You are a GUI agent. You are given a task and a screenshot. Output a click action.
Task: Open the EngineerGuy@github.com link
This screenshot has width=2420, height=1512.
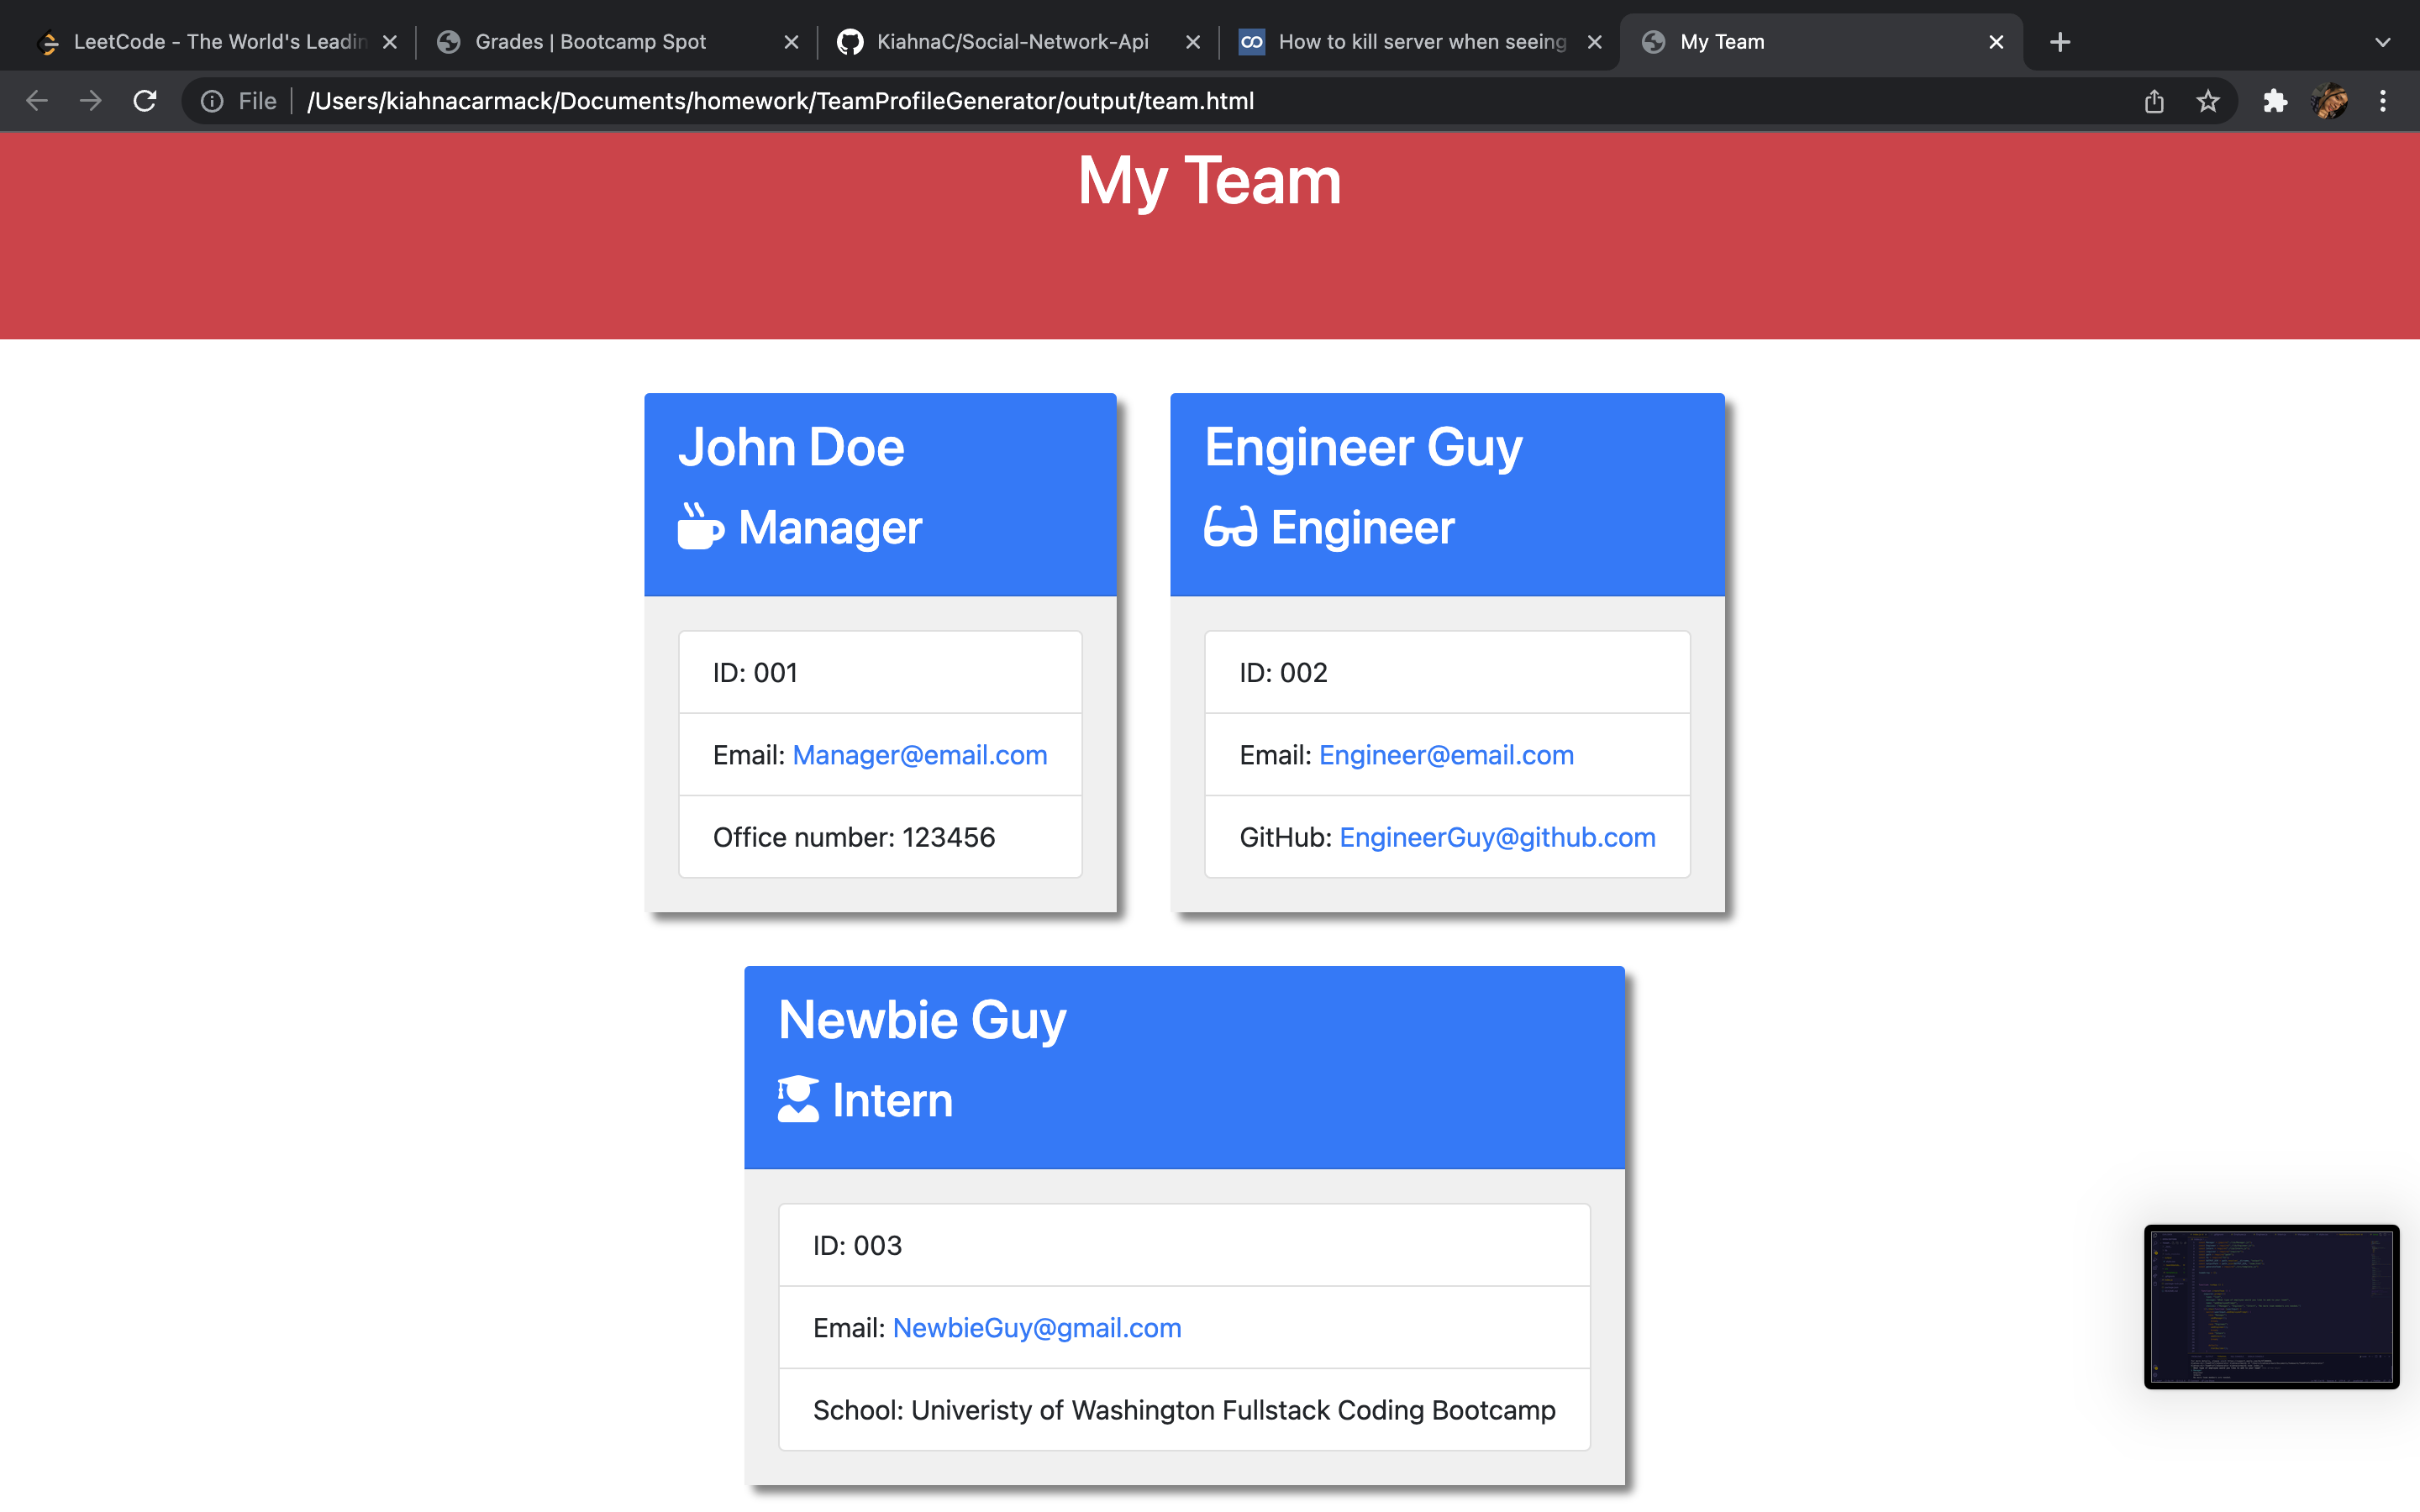tap(1496, 837)
